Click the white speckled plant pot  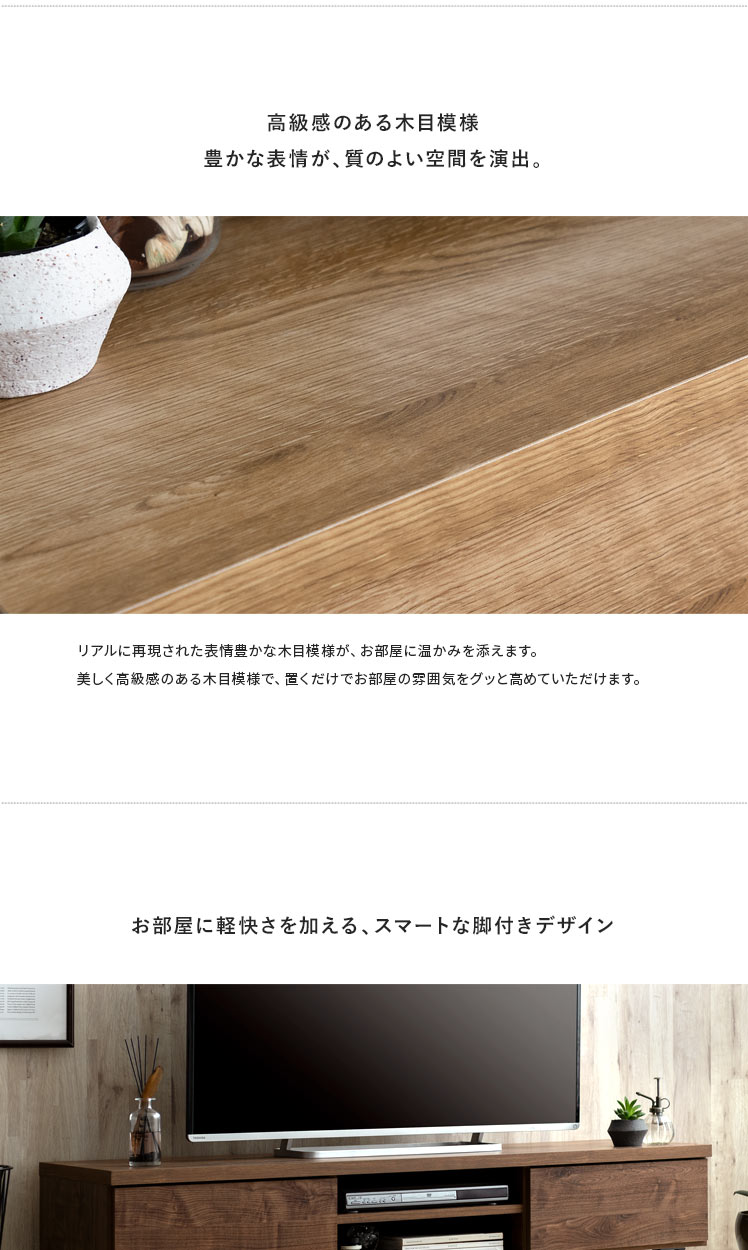point(62,303)
